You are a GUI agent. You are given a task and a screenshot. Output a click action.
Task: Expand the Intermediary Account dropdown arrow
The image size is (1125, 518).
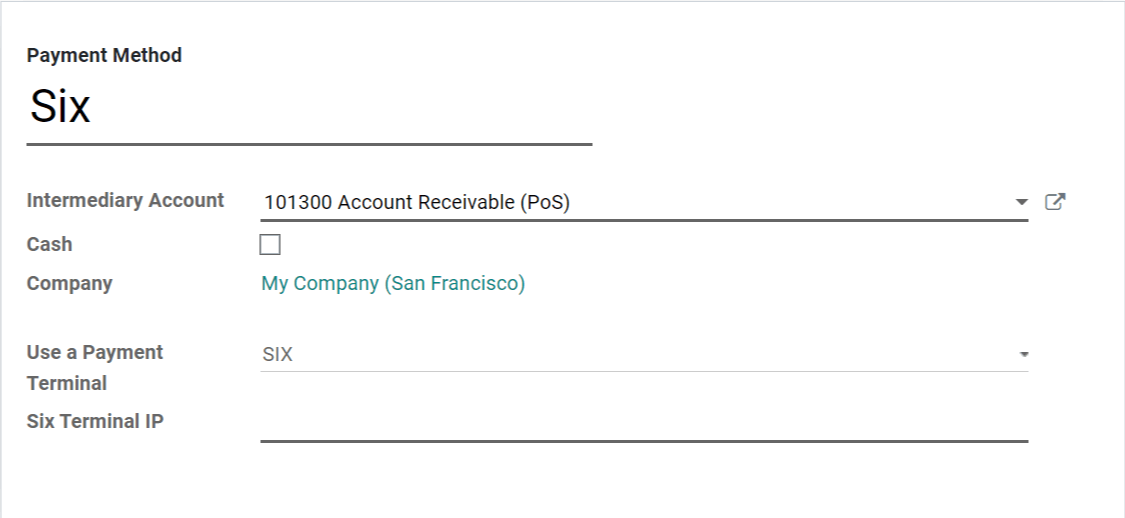pos(1021,202)
